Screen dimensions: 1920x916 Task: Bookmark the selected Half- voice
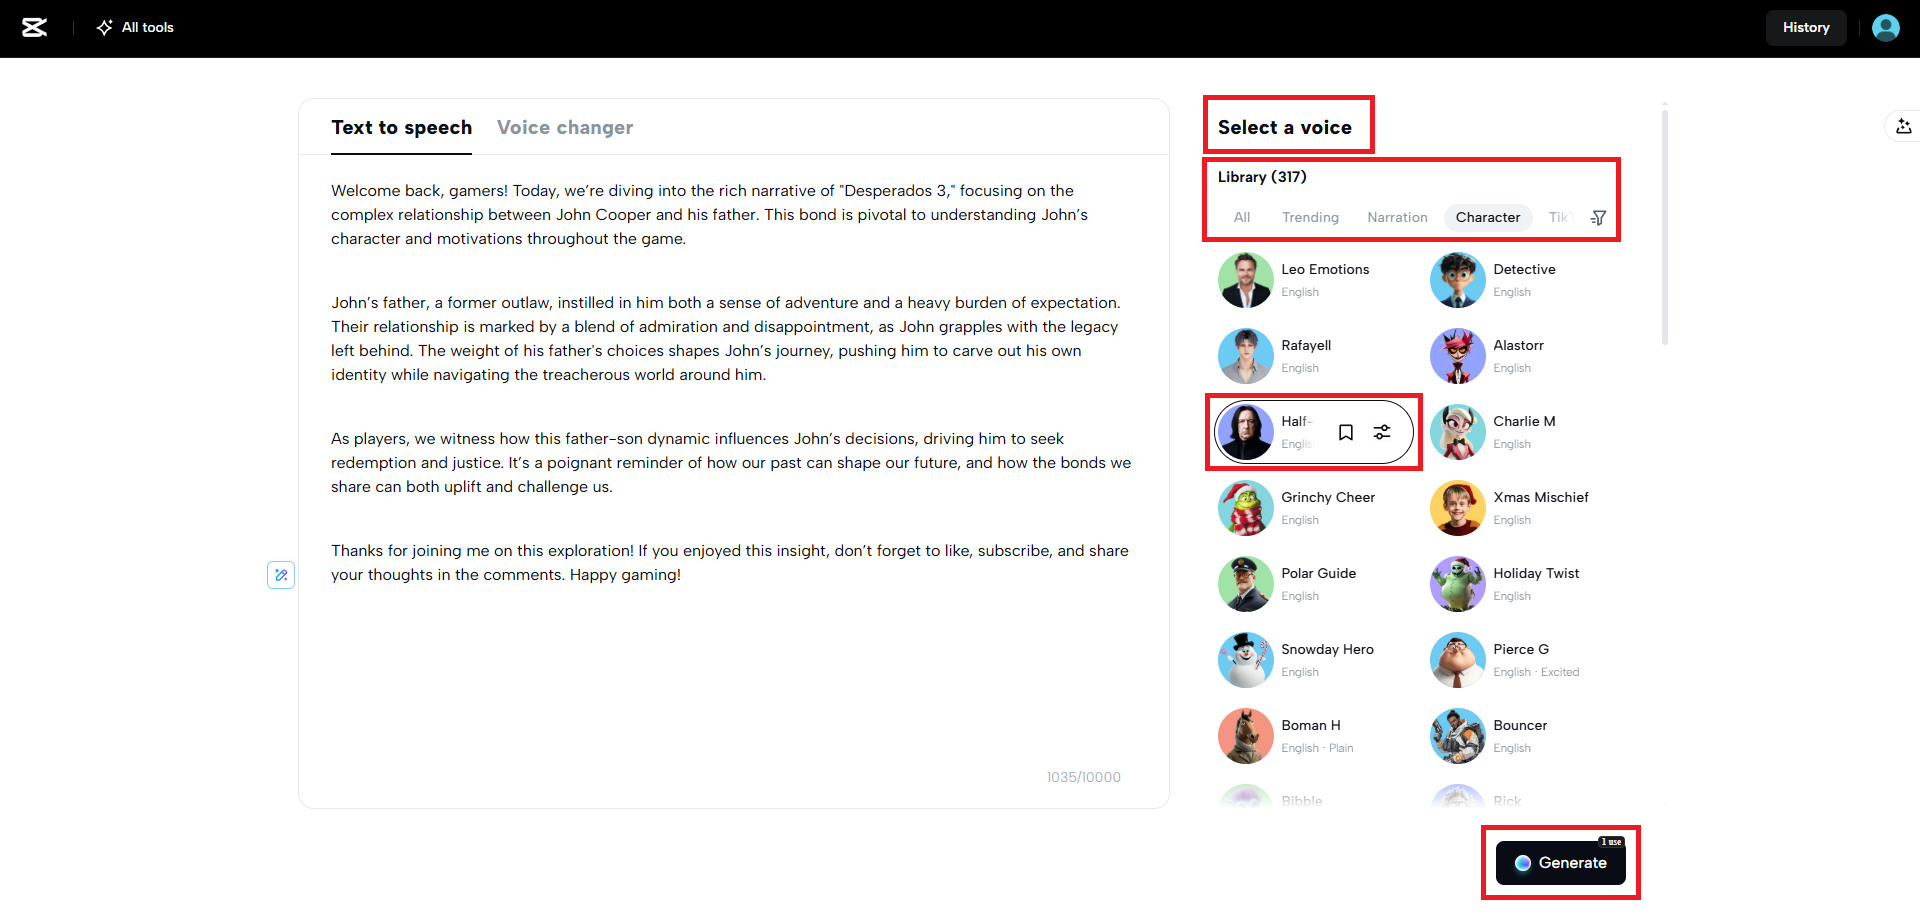click(1346, 432)
